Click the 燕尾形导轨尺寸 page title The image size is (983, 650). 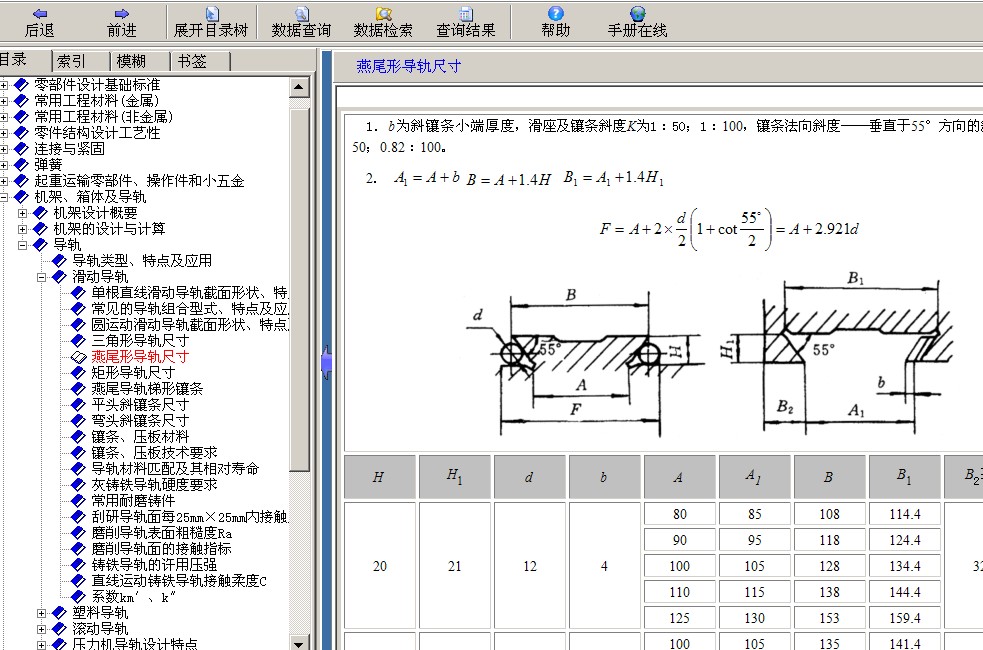(409, 66)
